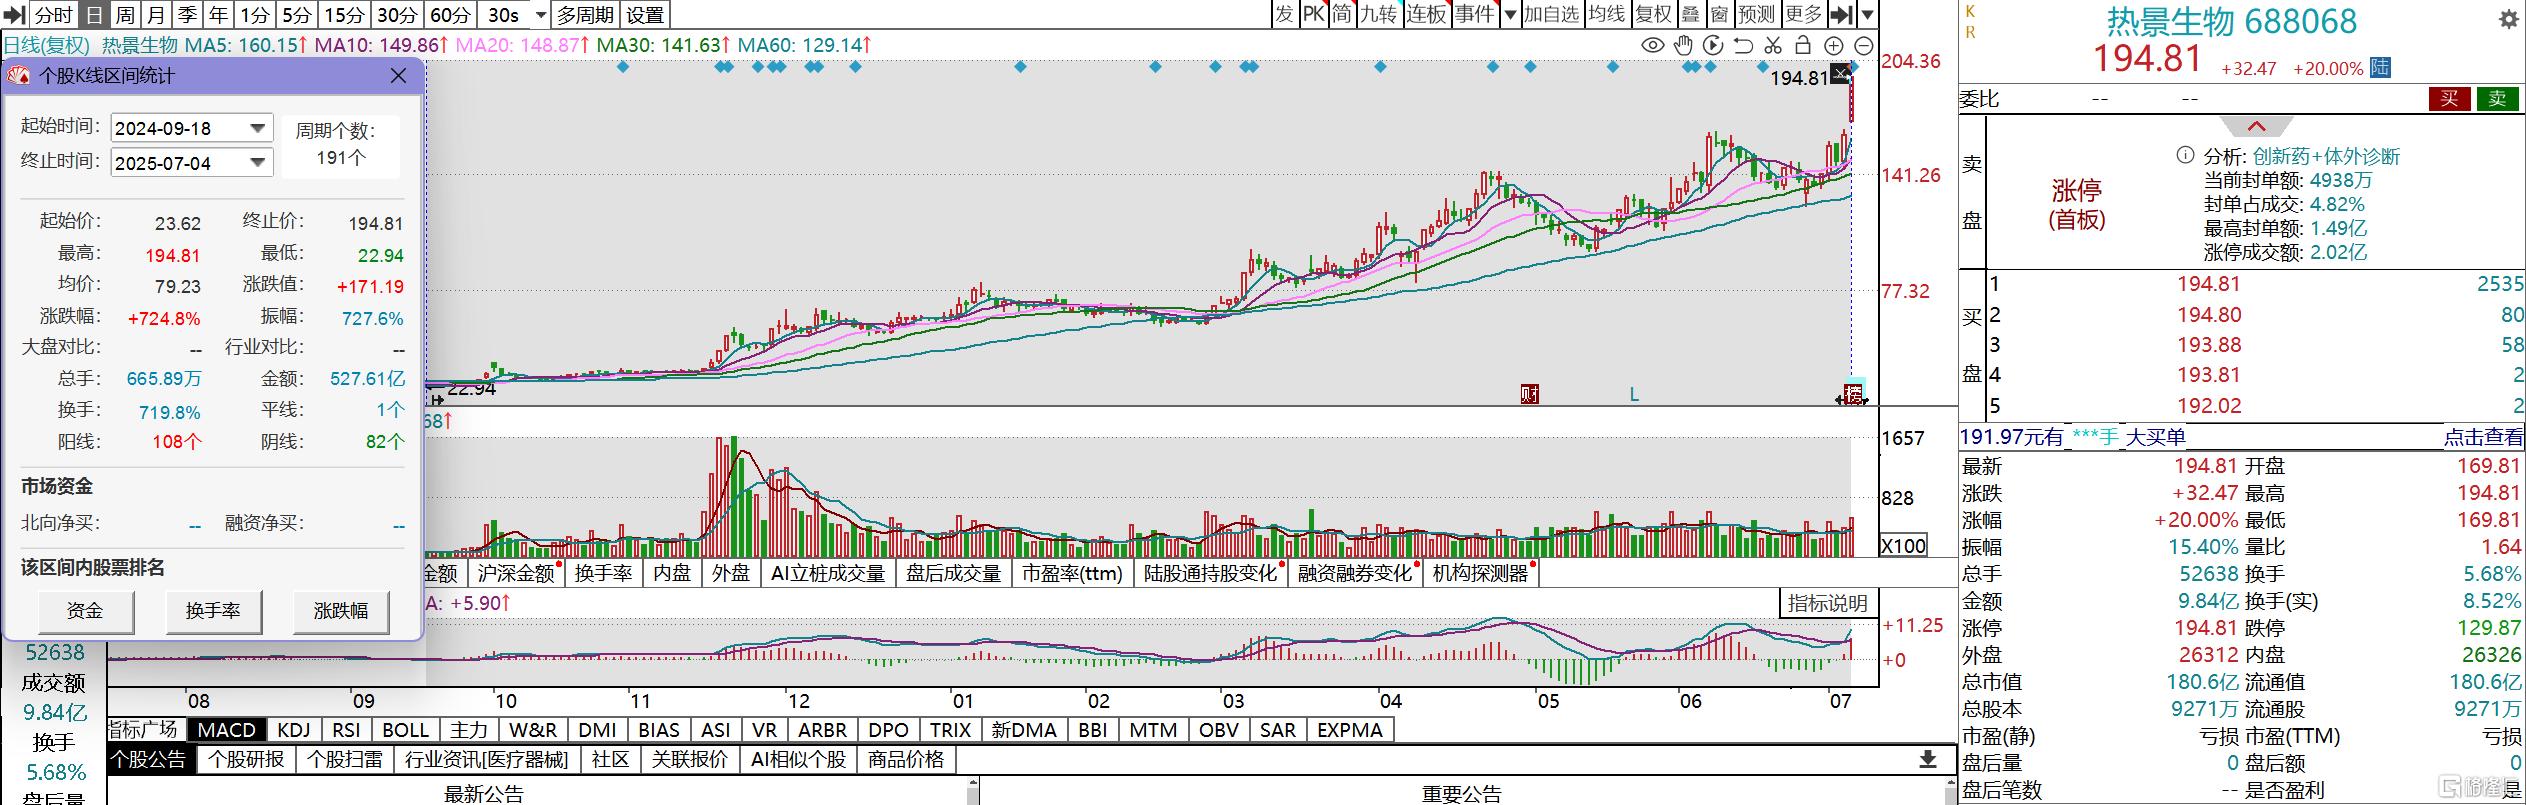Viewport: 2526px width, 805px height.
Task: Click the right arrow-to-bar icon in toolbar
Action: 1841,14
